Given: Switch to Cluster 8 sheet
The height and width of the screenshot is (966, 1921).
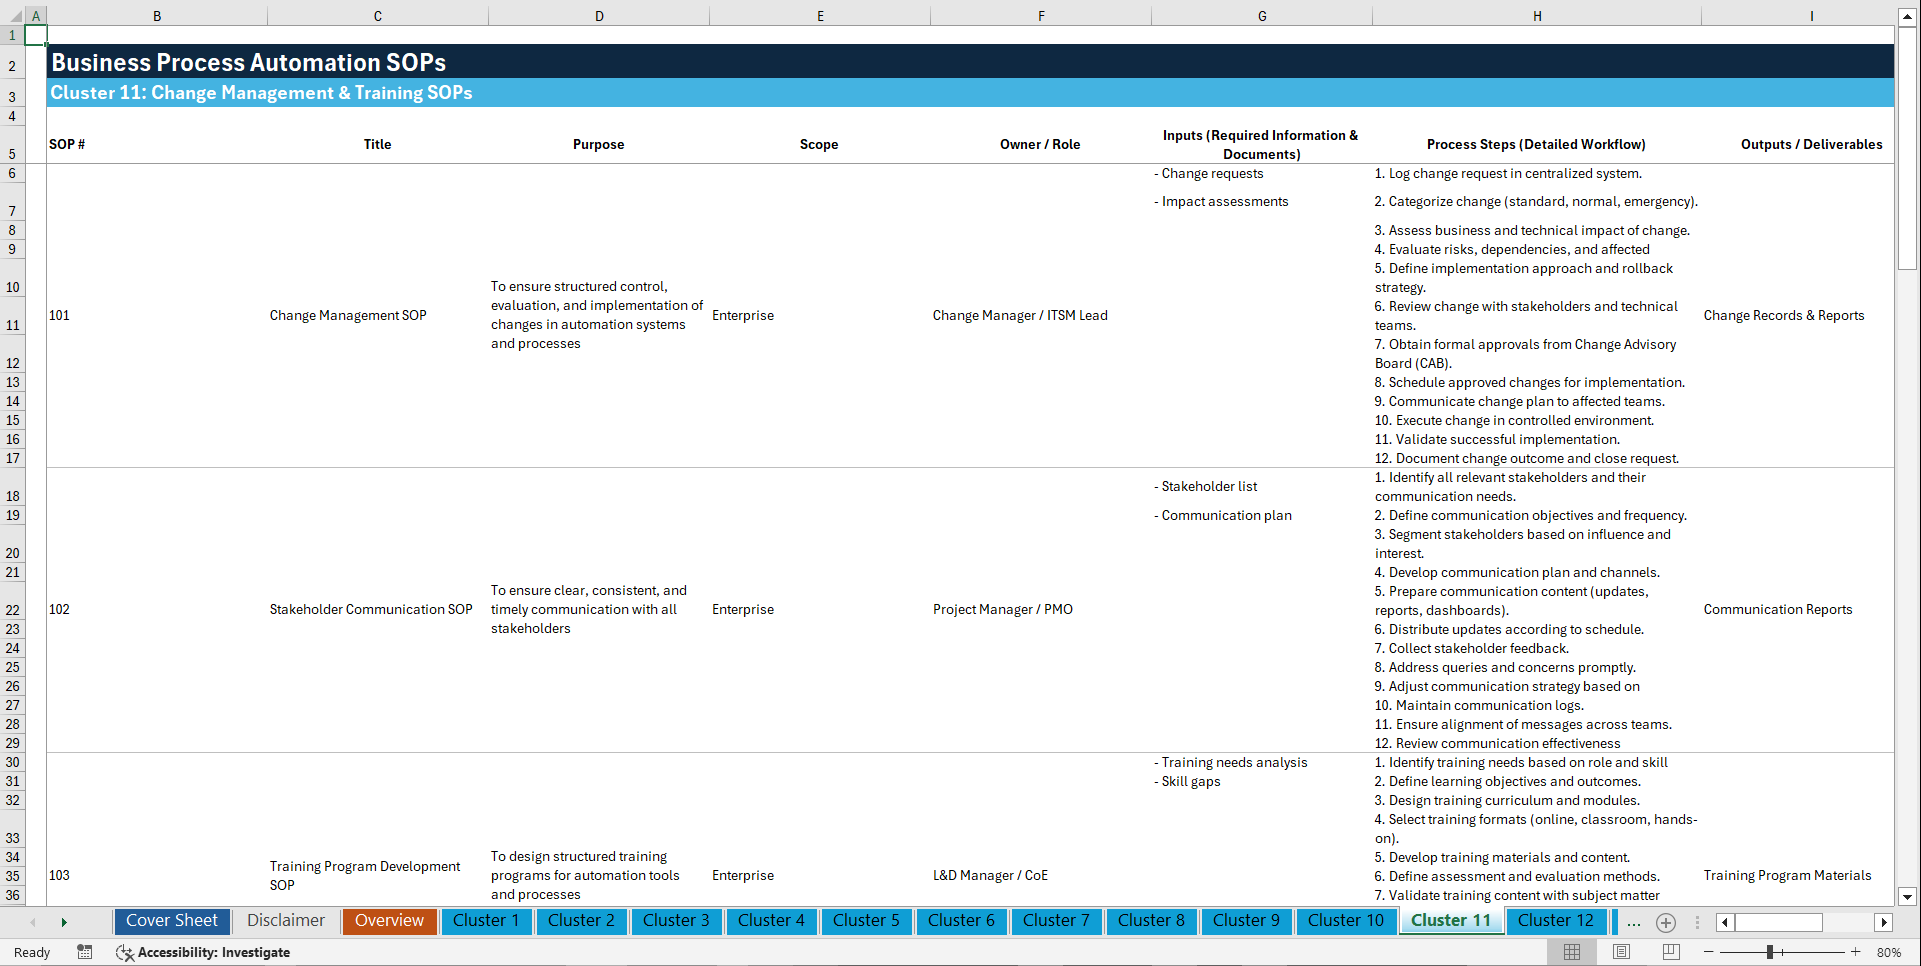Looking at the screenshot, I should (1151, 921).
